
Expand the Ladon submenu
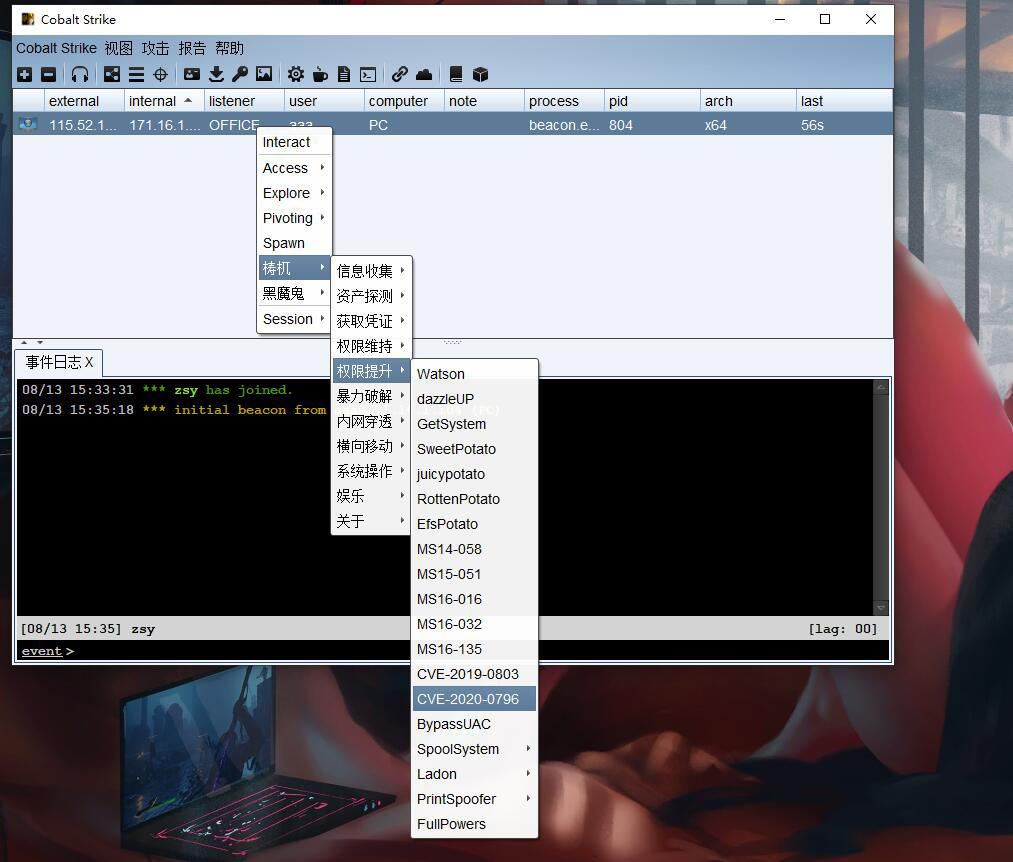pos(474,774)
